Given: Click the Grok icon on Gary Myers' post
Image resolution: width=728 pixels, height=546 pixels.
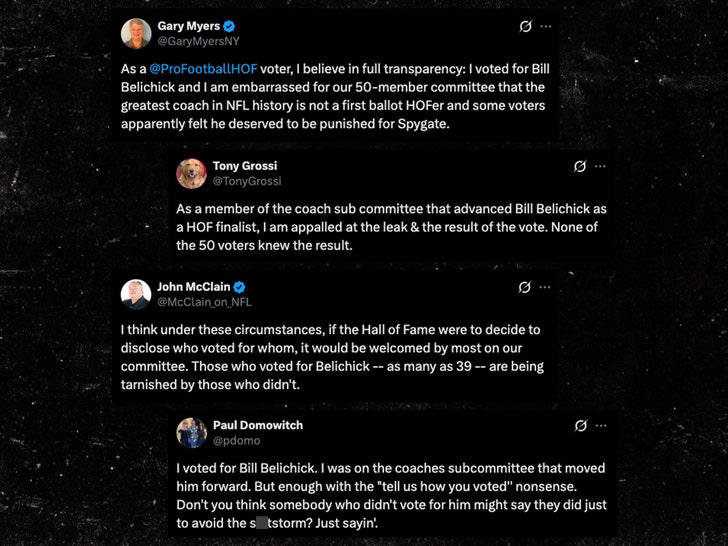Looking at the screenshot, I should 526,25.
